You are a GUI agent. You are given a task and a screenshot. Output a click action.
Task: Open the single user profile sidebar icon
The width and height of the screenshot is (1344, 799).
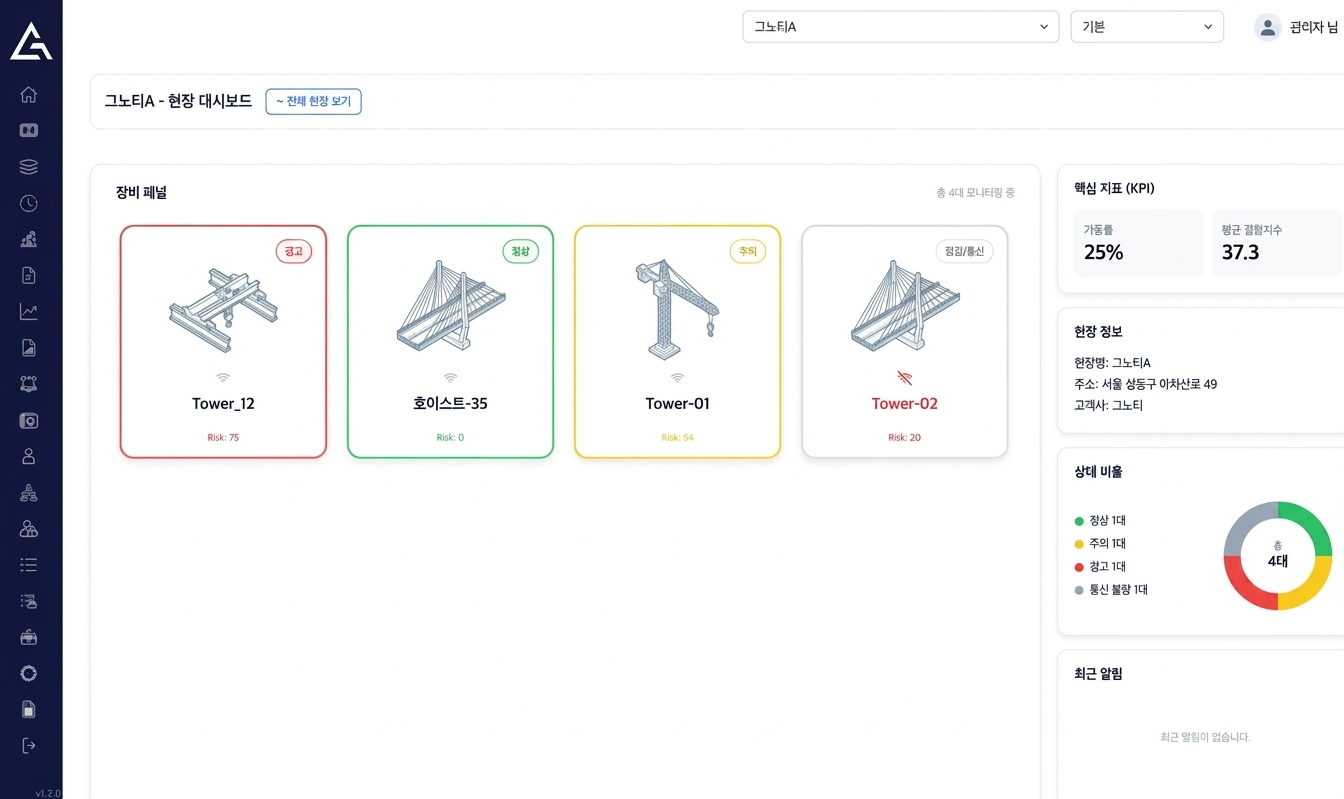29,457
